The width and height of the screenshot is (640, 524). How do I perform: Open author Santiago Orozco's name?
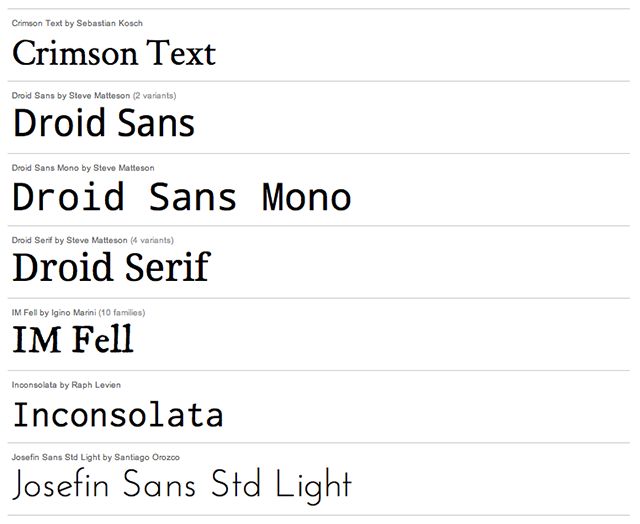click(x=147, y=457)
